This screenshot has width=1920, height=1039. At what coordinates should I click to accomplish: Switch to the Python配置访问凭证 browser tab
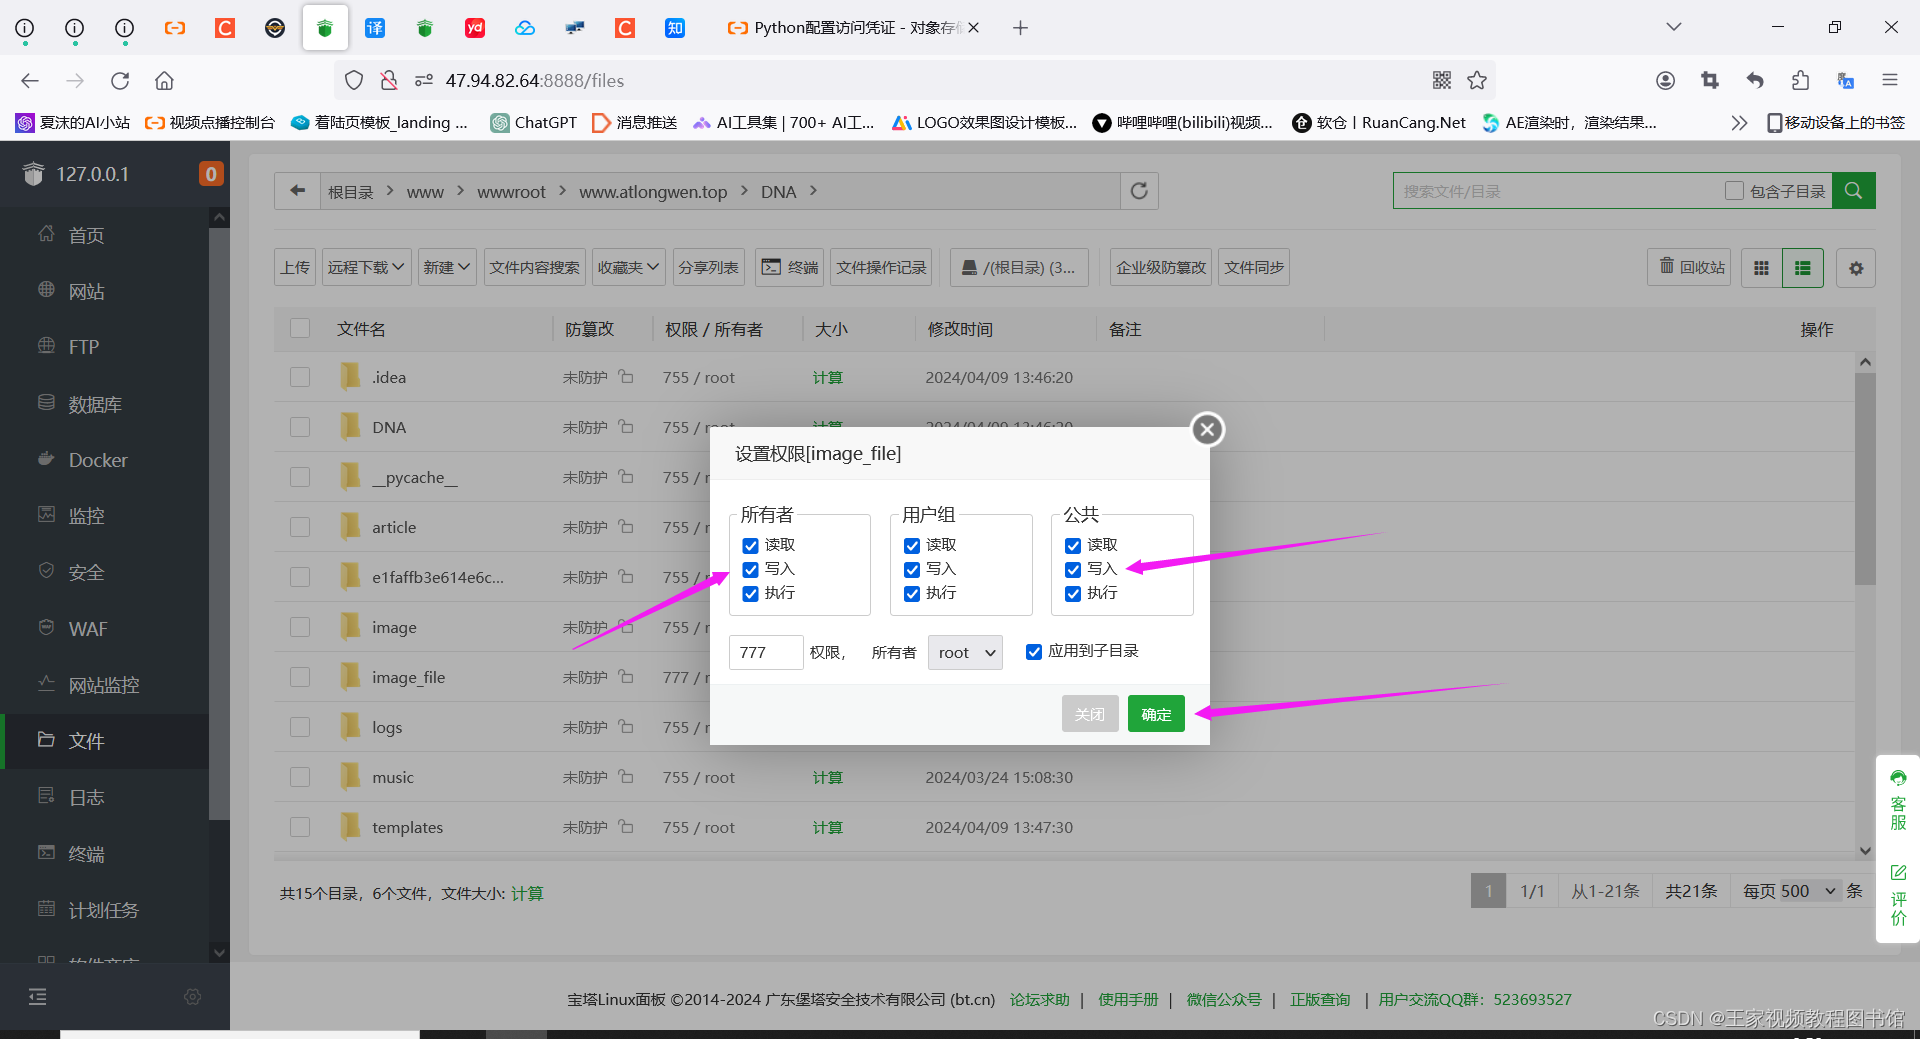click(845, 27)
